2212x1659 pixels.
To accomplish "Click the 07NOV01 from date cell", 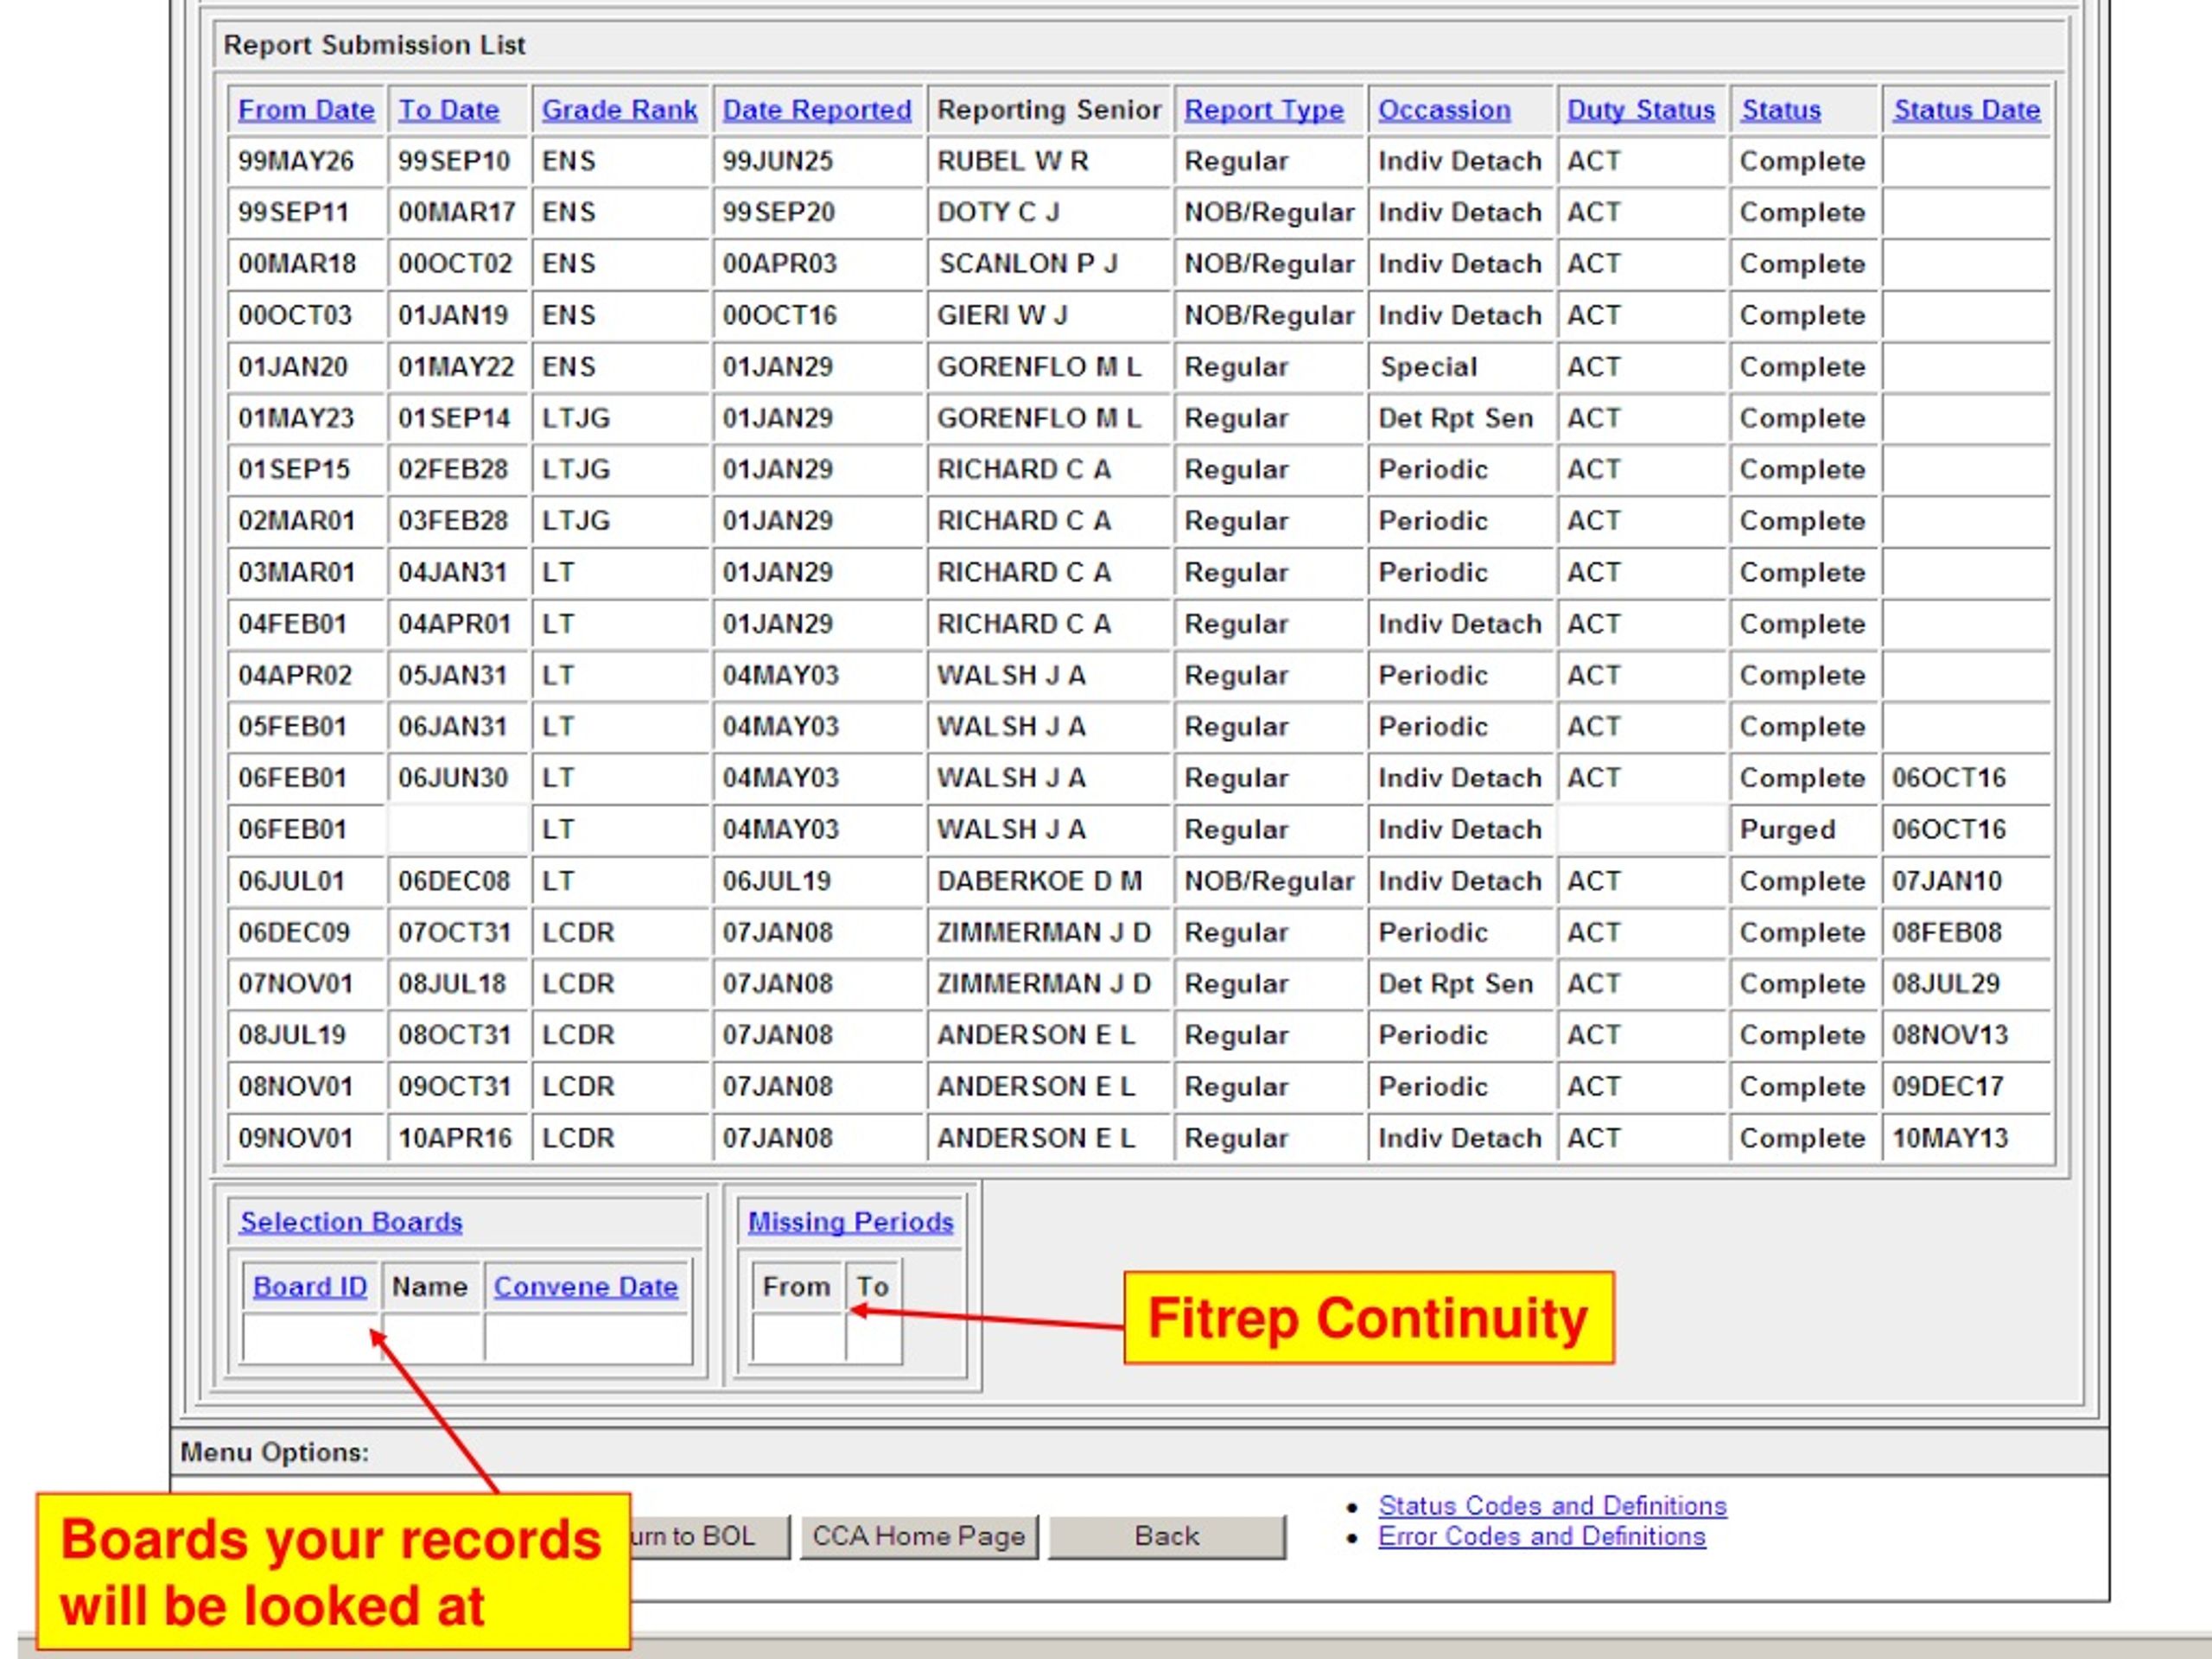I will point(306,984).
